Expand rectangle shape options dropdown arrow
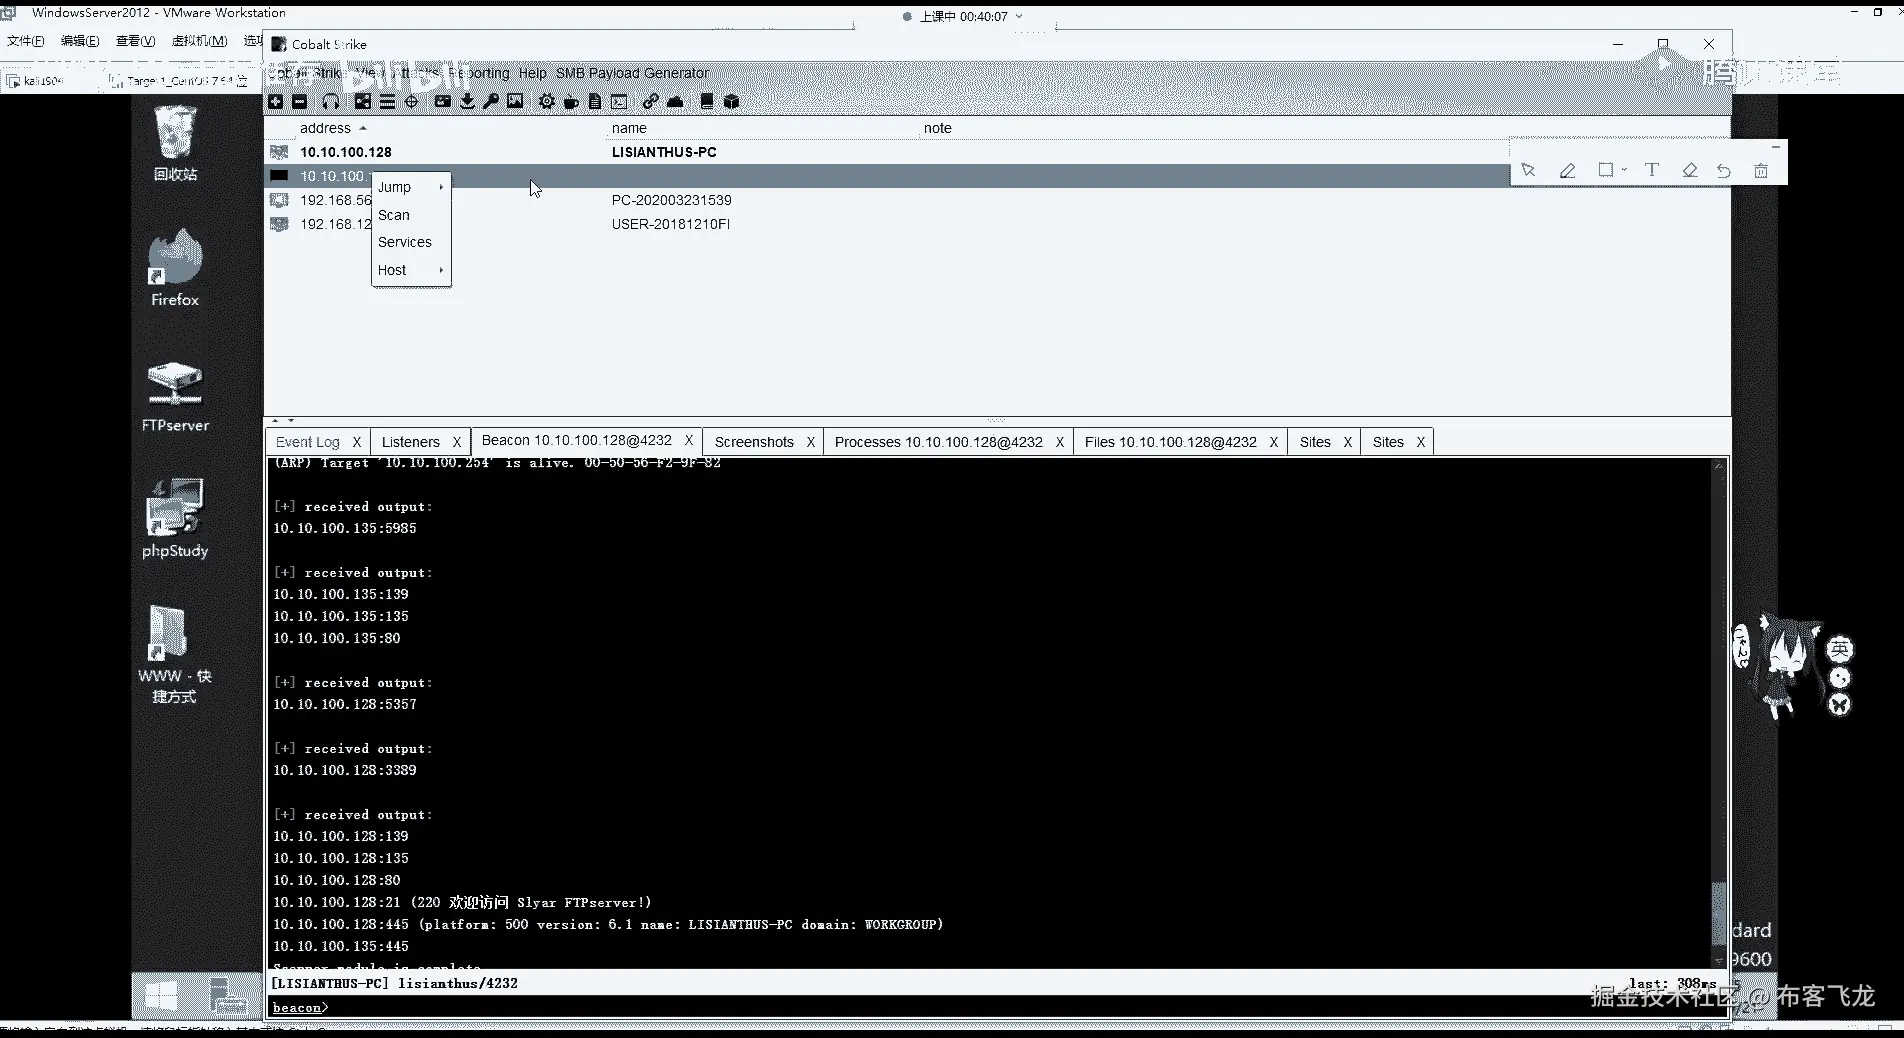 [x=1624, y=170]
